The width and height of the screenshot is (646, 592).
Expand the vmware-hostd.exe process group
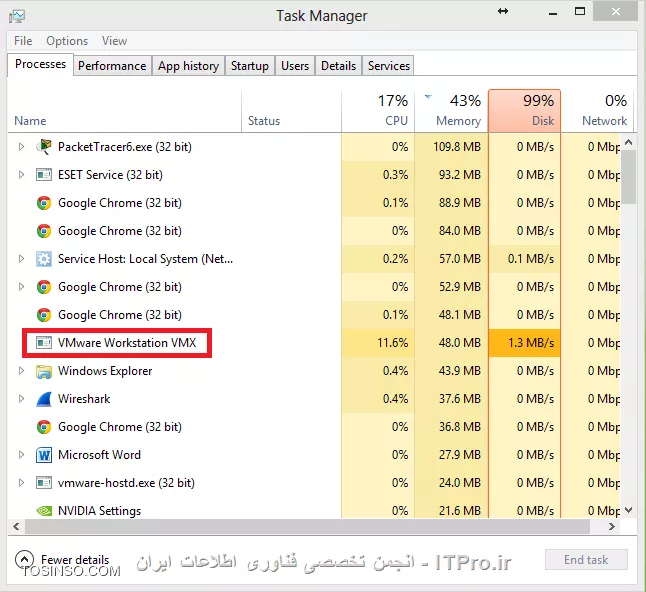(x=21, y=483)
